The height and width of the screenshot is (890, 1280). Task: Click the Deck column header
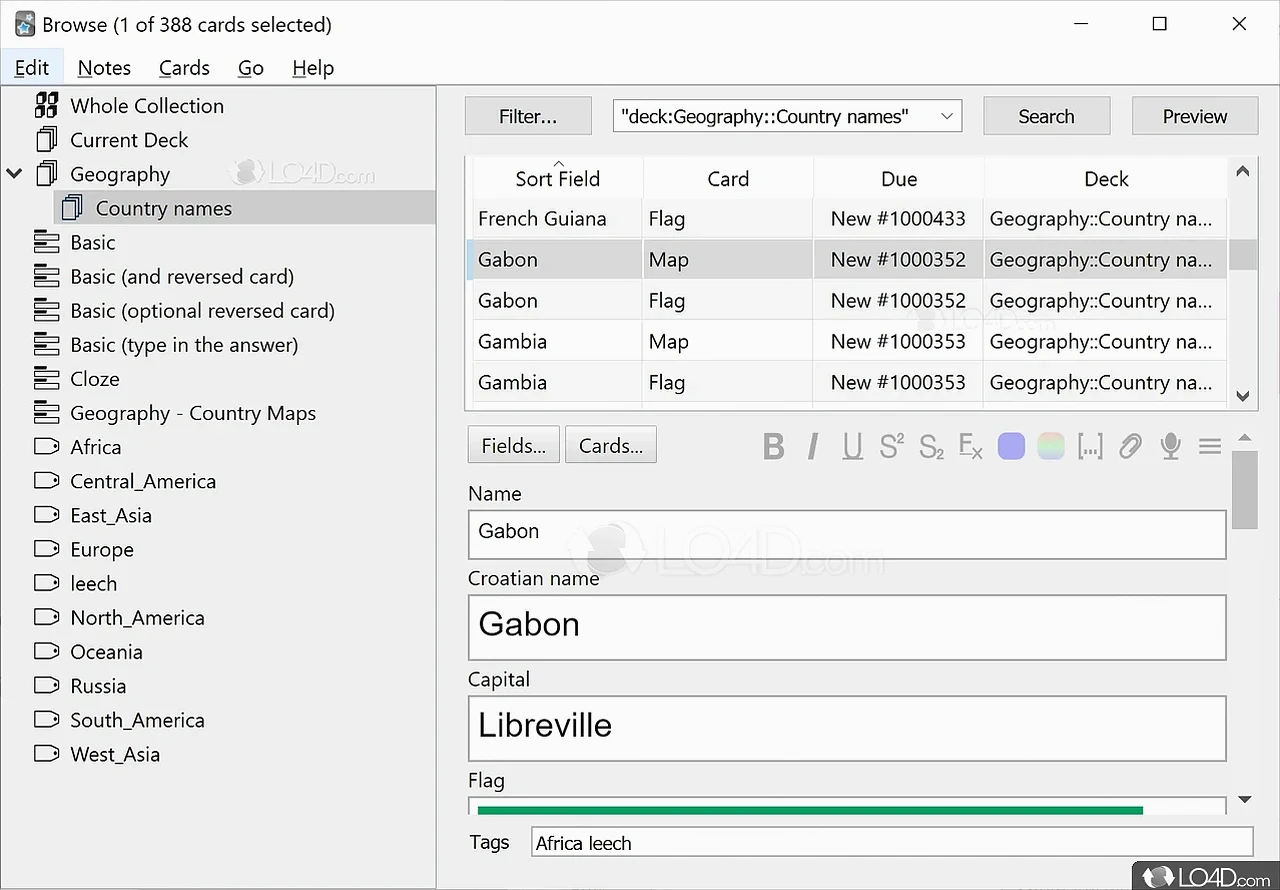(x=1106, y=178)
